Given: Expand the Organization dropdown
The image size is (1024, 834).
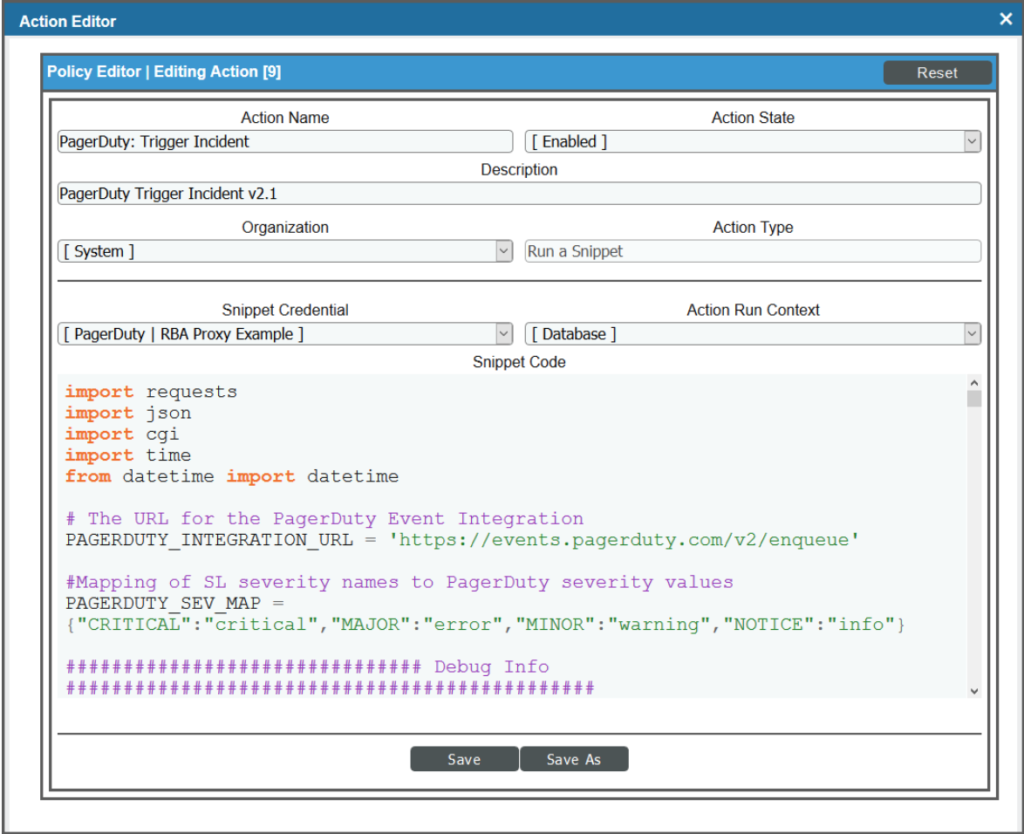Looking at the screenshot, I should (x=285, y=252).
